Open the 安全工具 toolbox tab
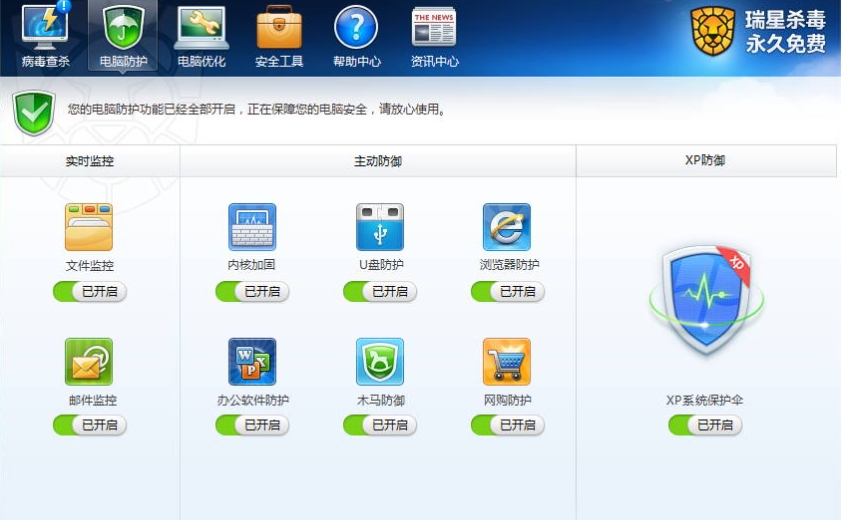The image size is (852, 520). [279, 36]
